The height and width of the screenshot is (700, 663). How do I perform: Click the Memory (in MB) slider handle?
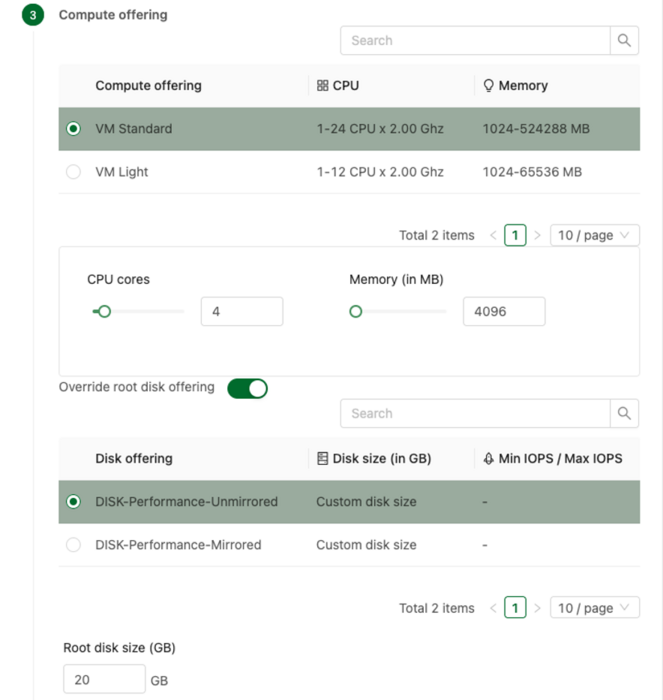(x=356, y=312)
